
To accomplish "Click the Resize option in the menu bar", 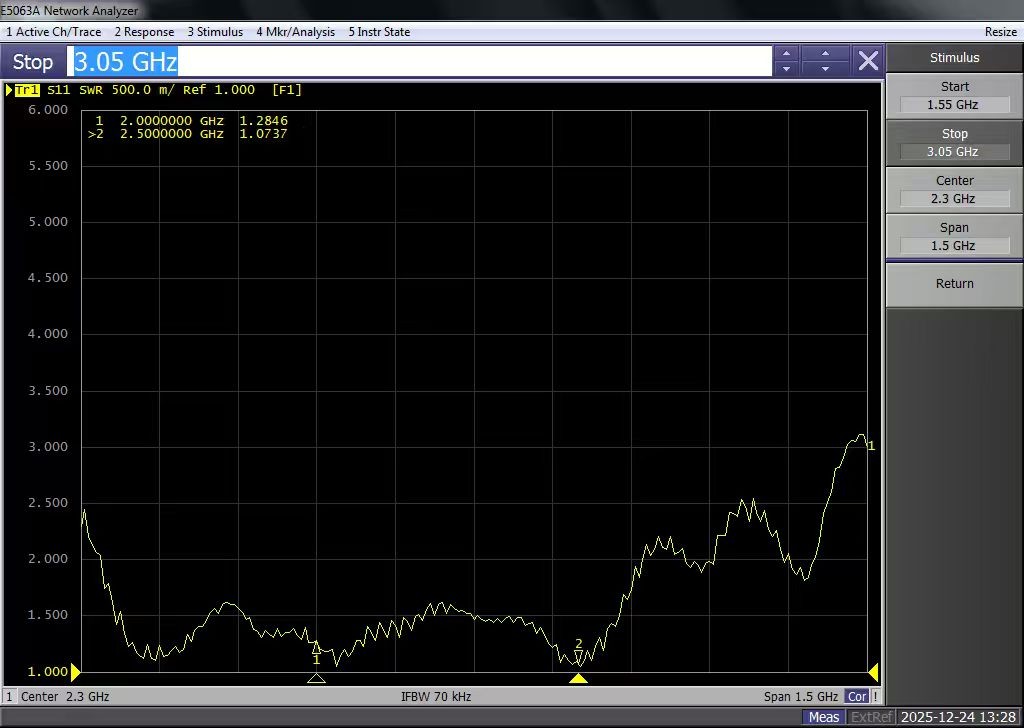I will (1000, 32).
